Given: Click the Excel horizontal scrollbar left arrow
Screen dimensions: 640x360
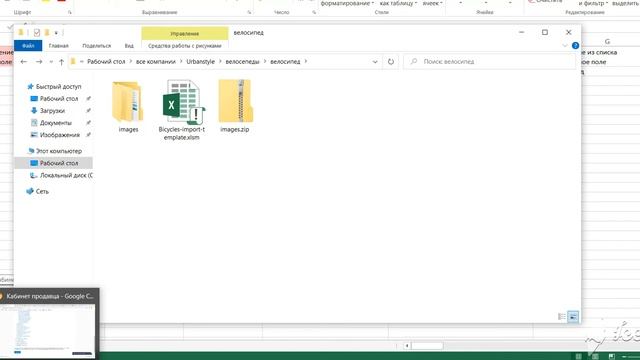Looking at the screenshot, I should (407, 346).
